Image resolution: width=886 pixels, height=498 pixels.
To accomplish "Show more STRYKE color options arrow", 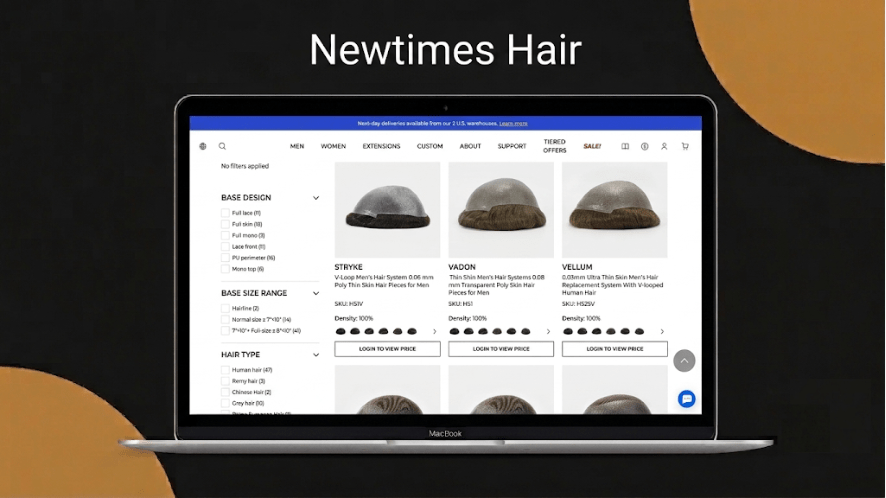I will pos(435,332).
